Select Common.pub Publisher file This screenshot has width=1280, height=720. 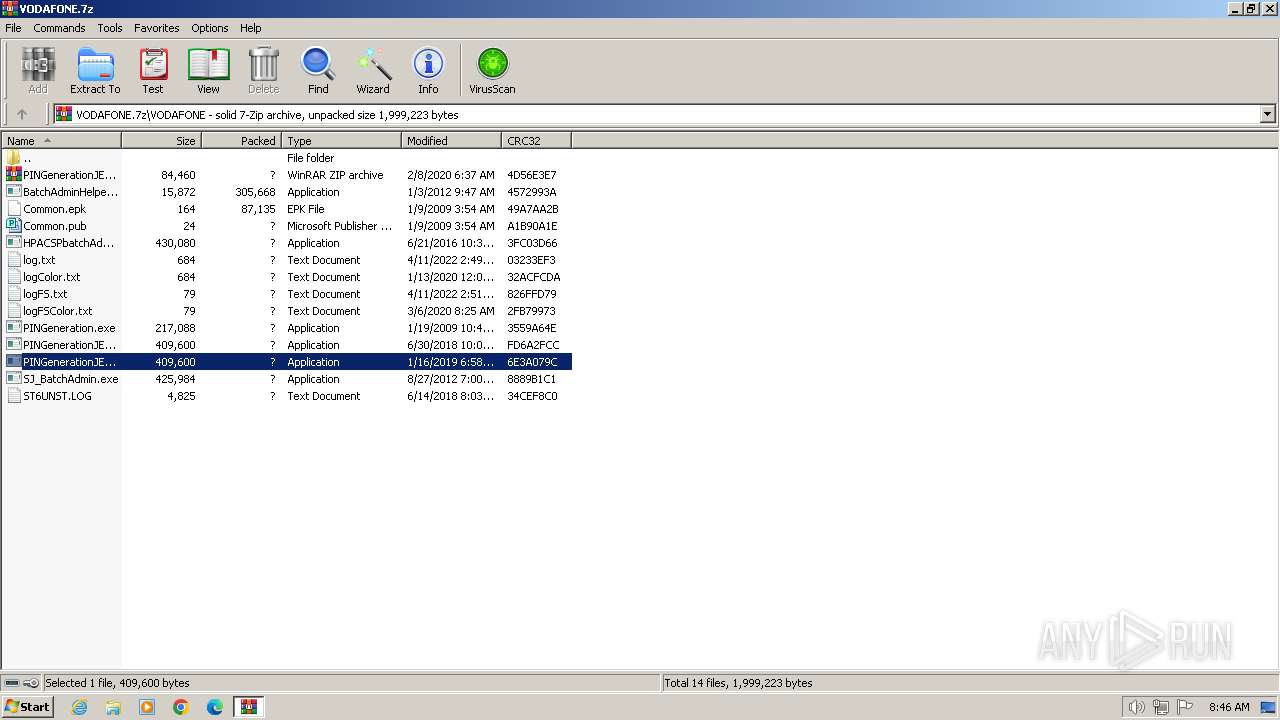tap(287, 226)
